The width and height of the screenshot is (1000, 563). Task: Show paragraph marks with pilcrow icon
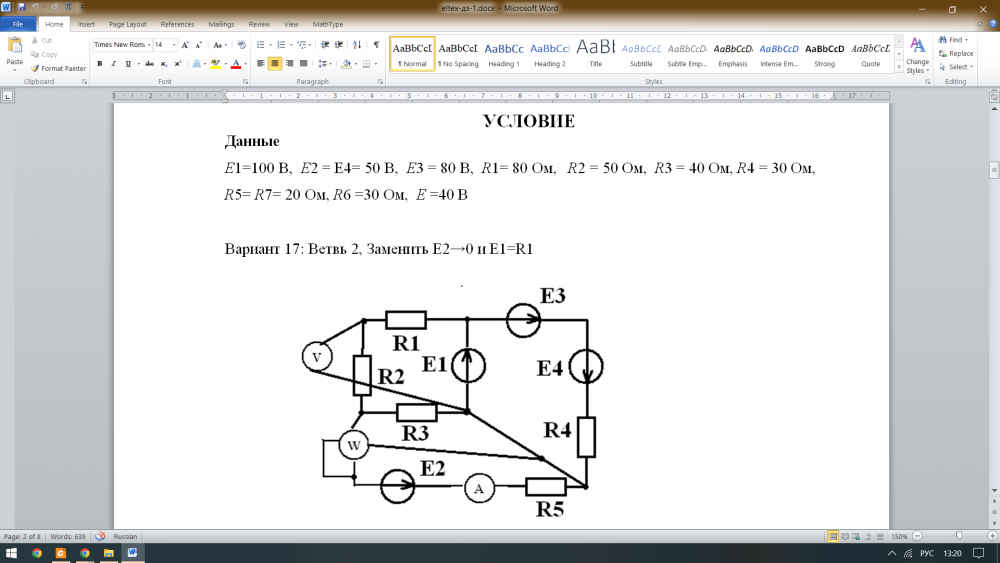(376, 45)
